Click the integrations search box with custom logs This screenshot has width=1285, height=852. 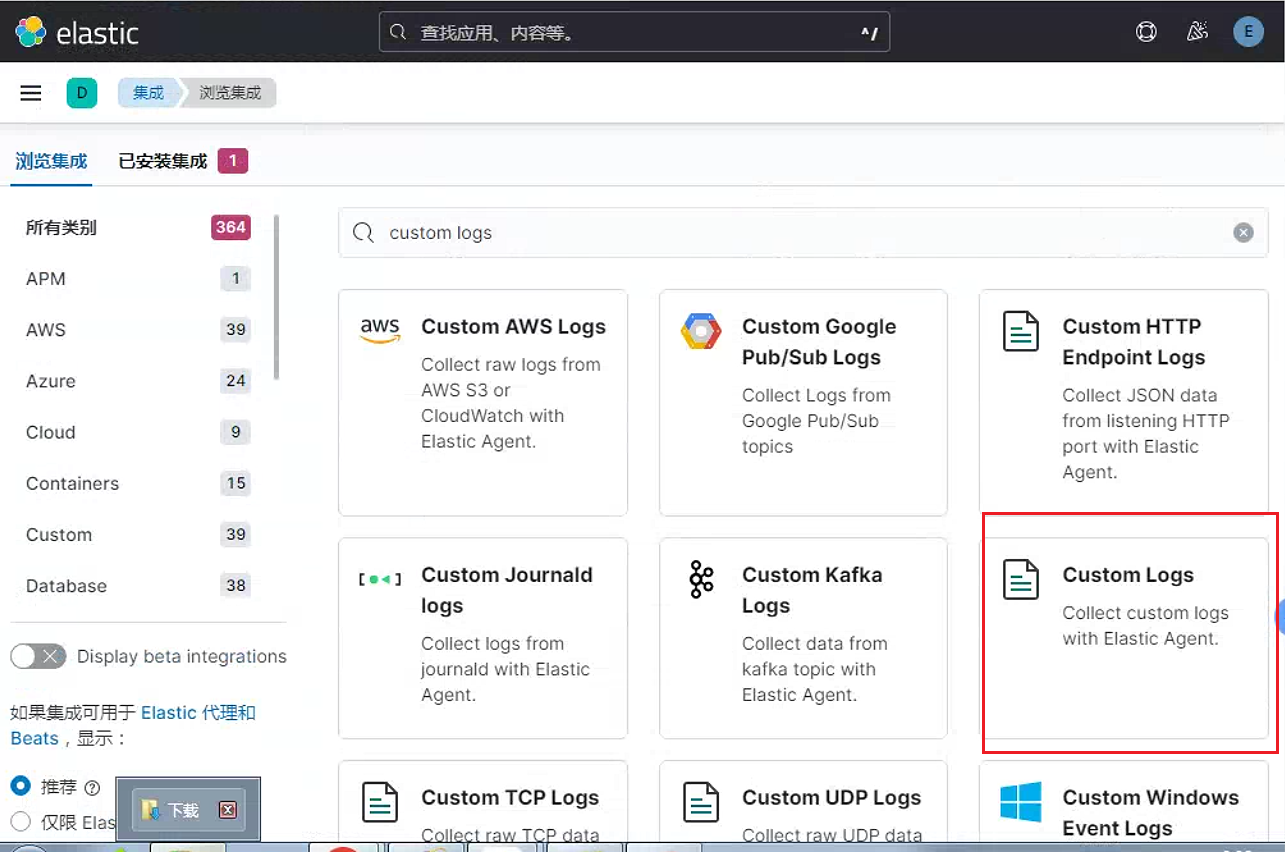click(x=803, y=233)
